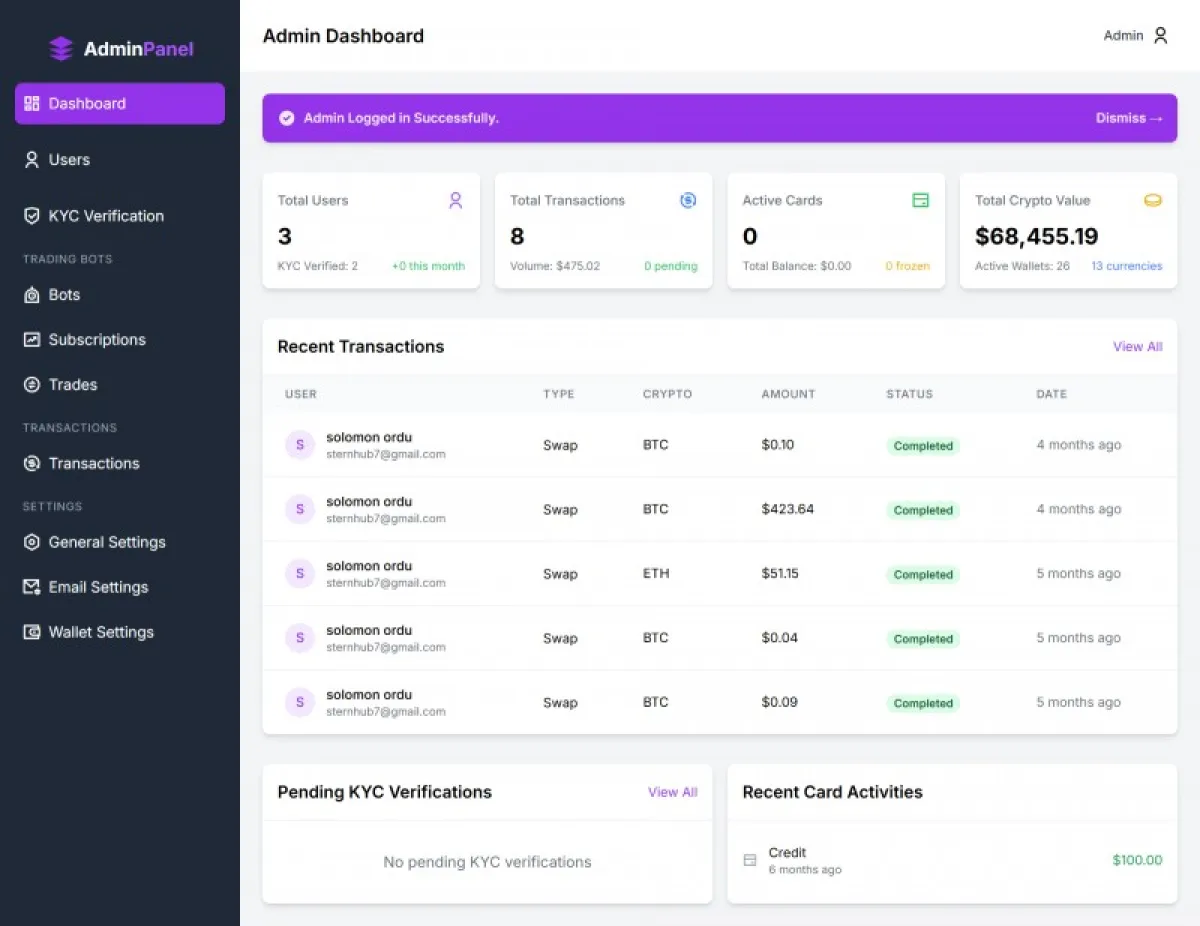The height and width of the screenshot is (926, 1200).
Task: Click the Total Users person icon
Action: [x=455, y=200]
